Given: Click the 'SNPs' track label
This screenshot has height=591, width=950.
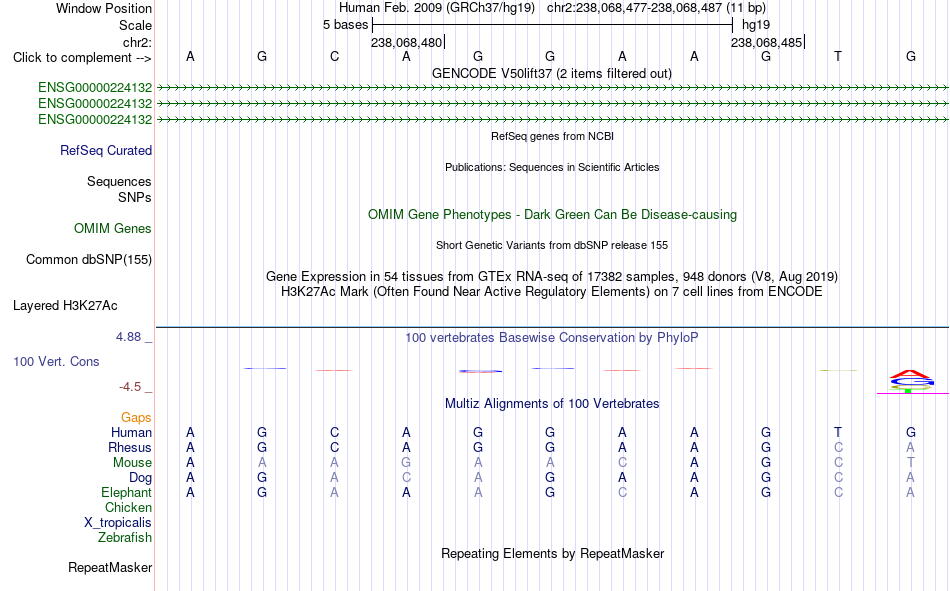Looking at the screenshot, I should 135,198.
